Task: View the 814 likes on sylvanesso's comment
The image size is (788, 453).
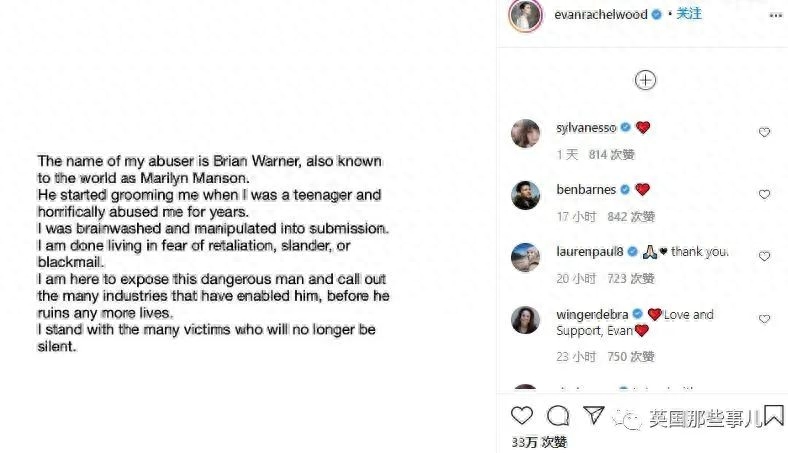Action: pos(613,154)
